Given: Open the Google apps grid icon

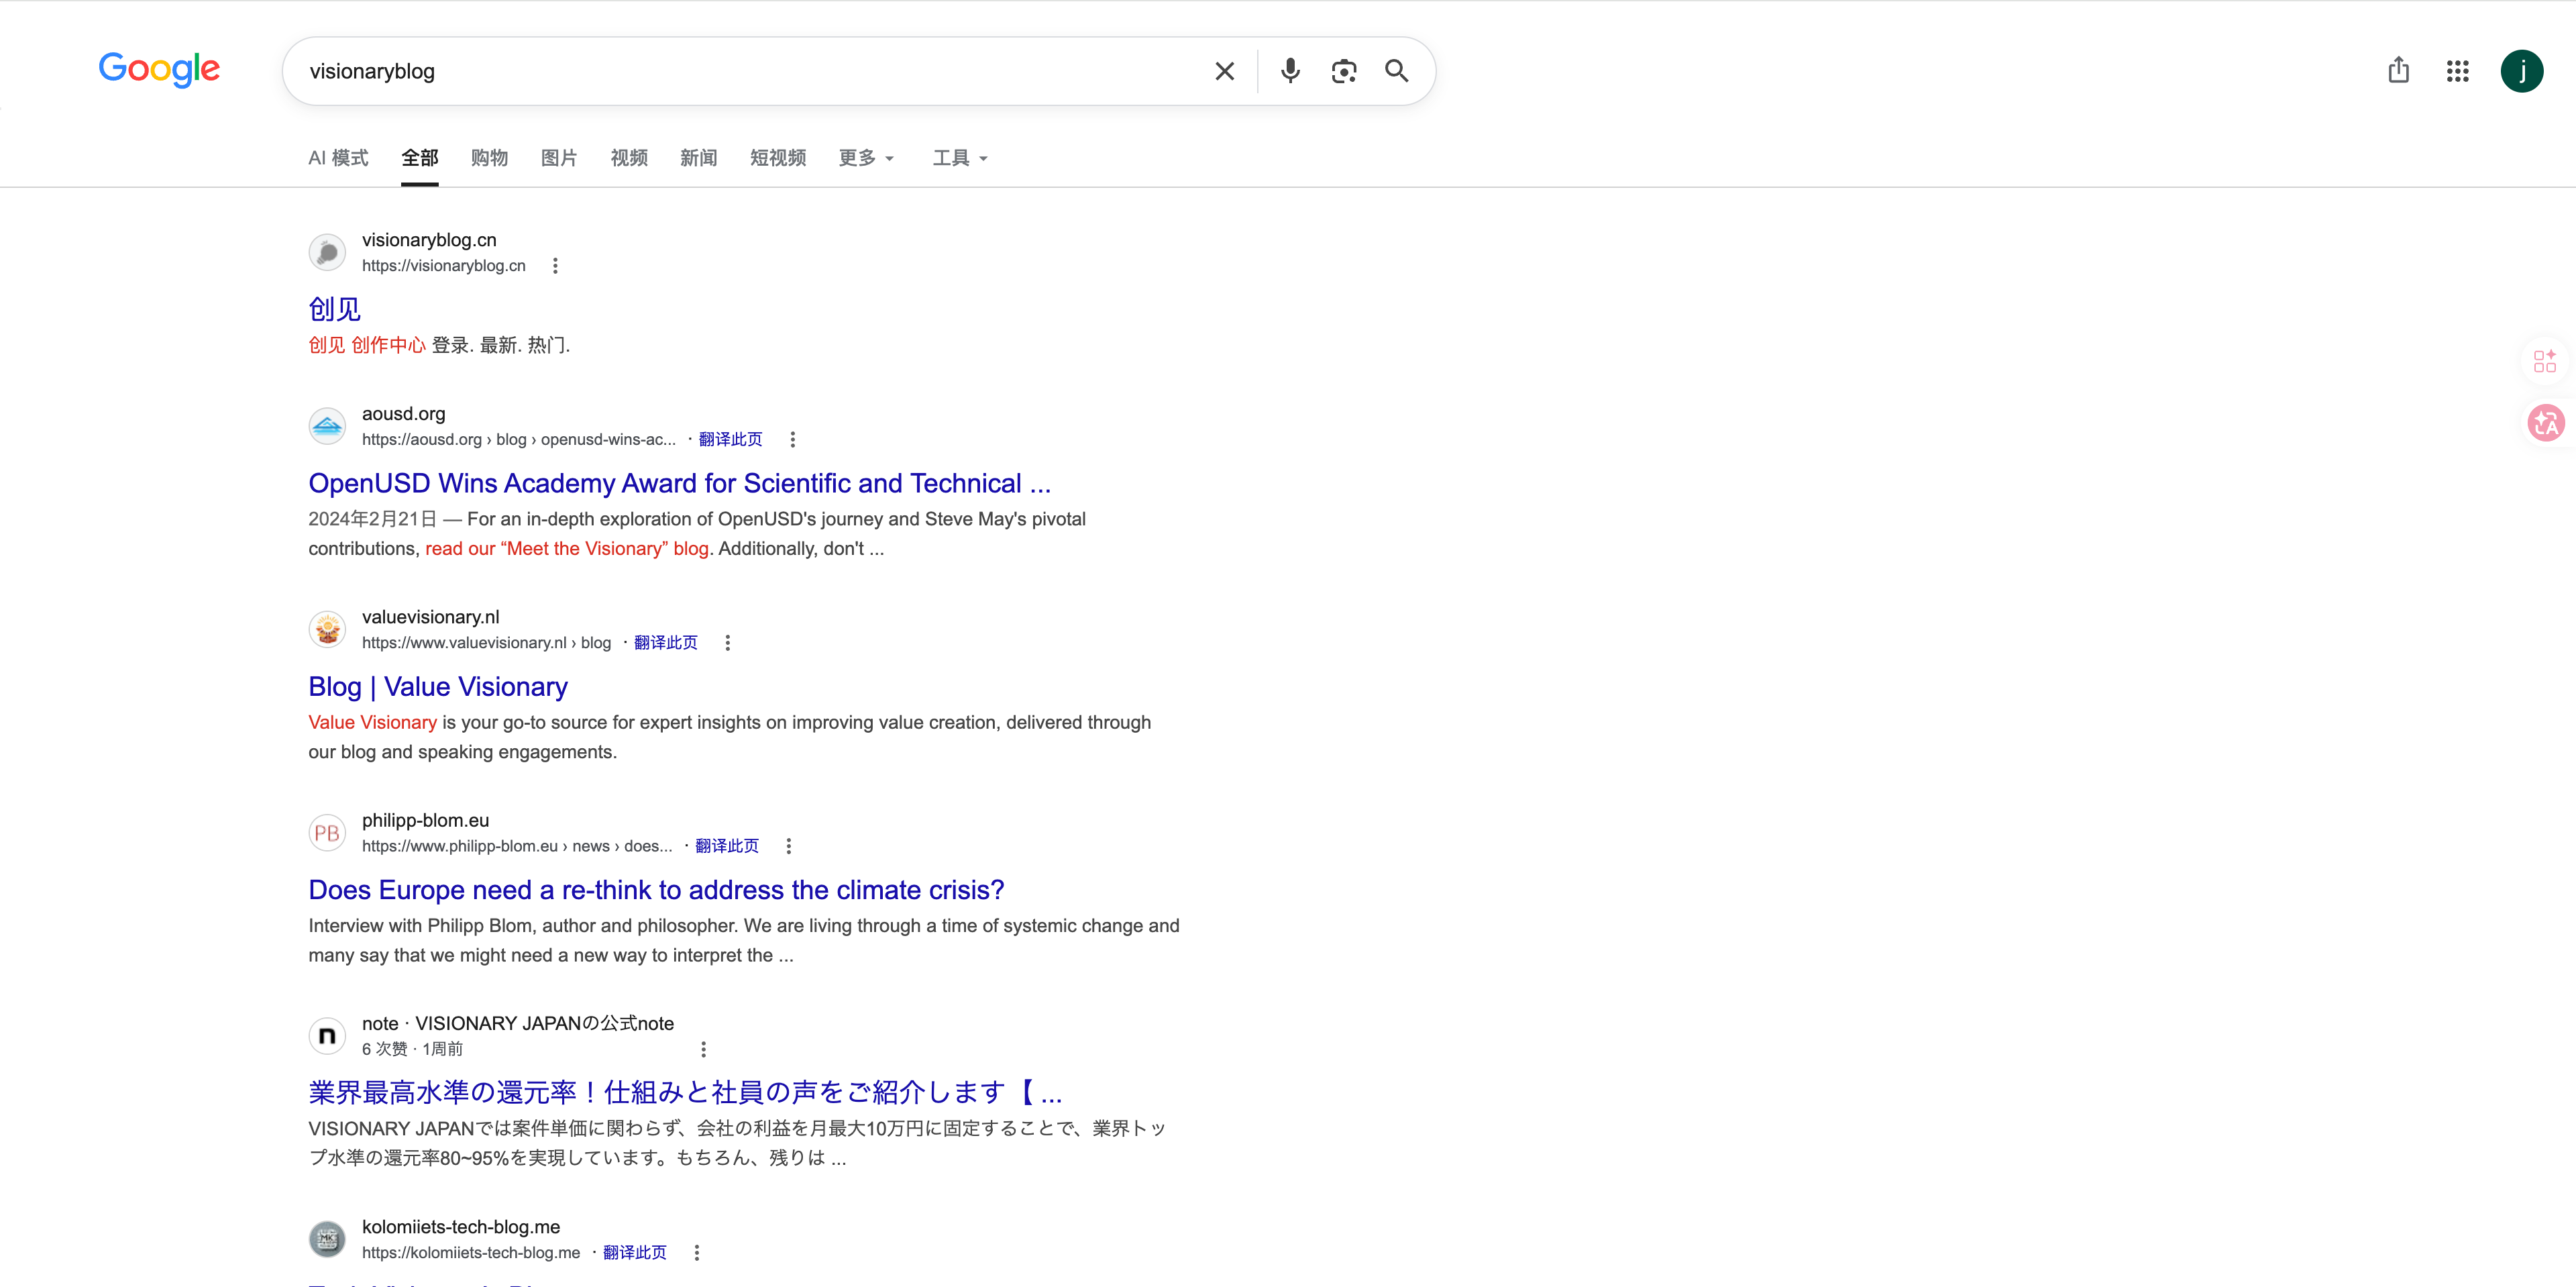Looking at the screenshot, I should pos(2458,71).
